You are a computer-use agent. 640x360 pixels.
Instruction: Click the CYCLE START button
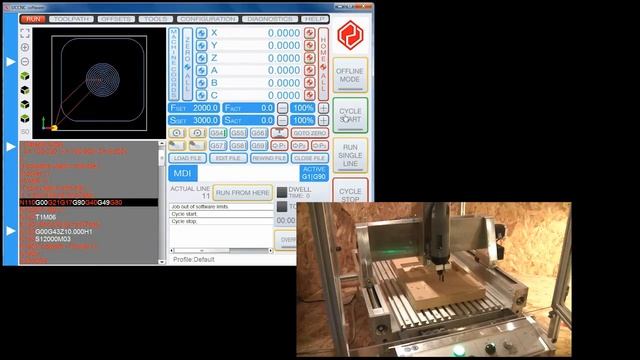pos(350,115)
